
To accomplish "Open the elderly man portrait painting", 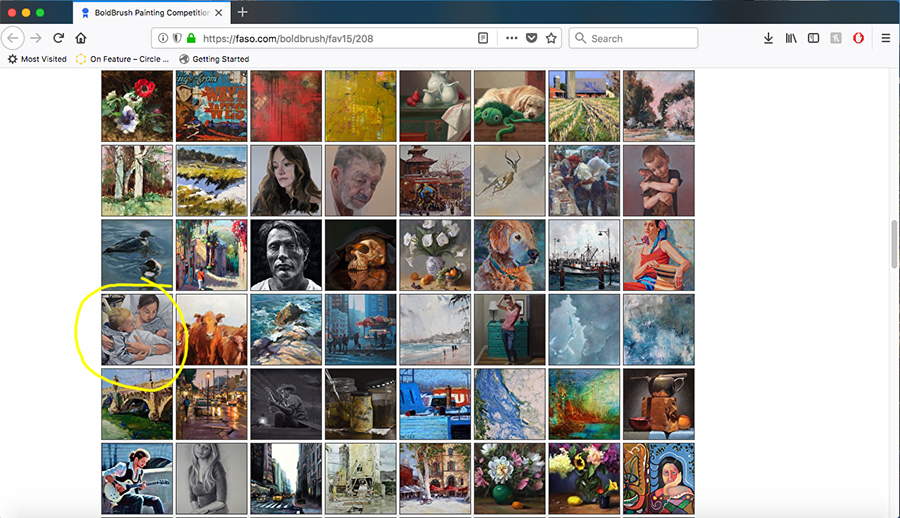I will click(x=360, y=181).
